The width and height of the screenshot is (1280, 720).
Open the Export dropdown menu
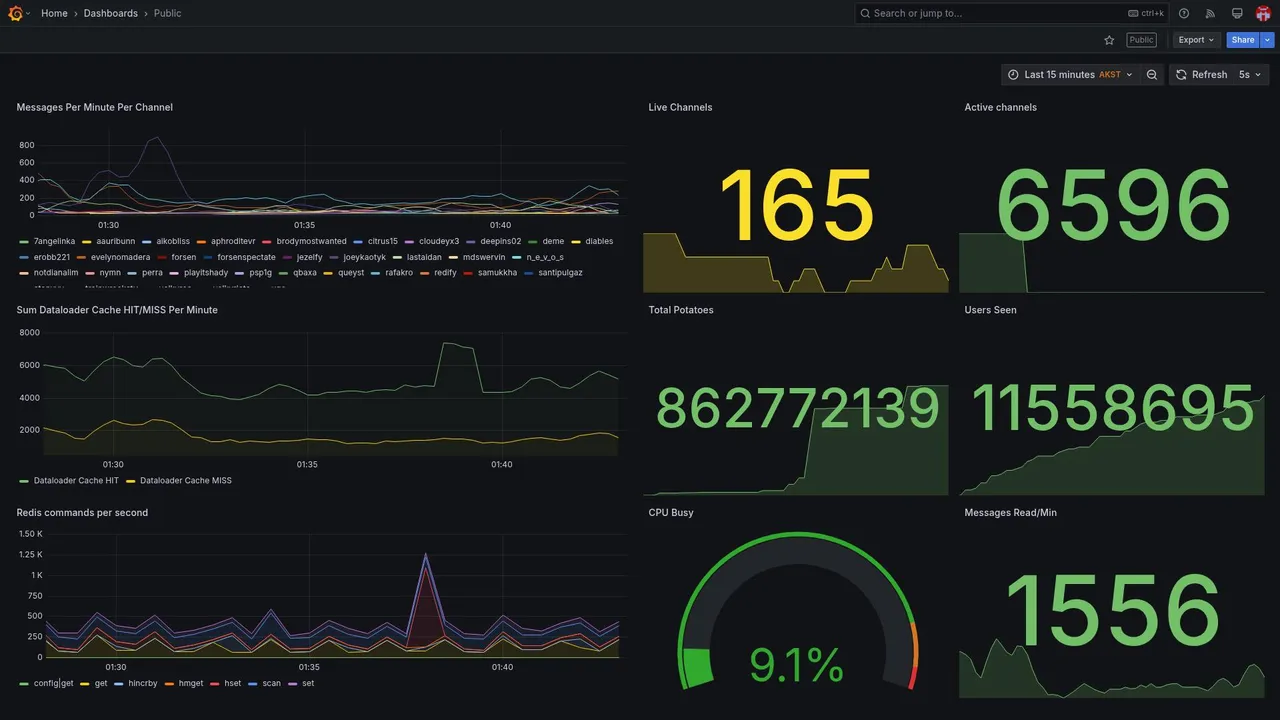coord(1197,40)
